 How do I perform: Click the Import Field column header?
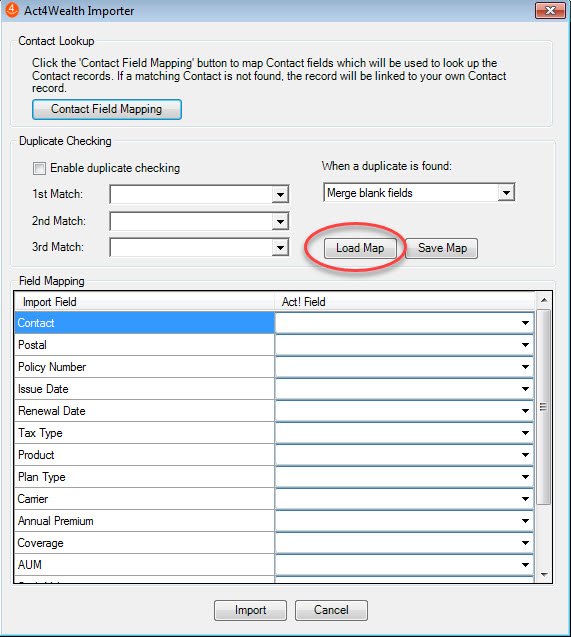(145, 302)
